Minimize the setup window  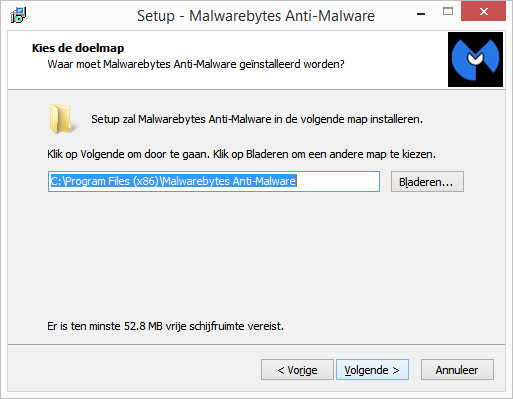click(421, 14)
